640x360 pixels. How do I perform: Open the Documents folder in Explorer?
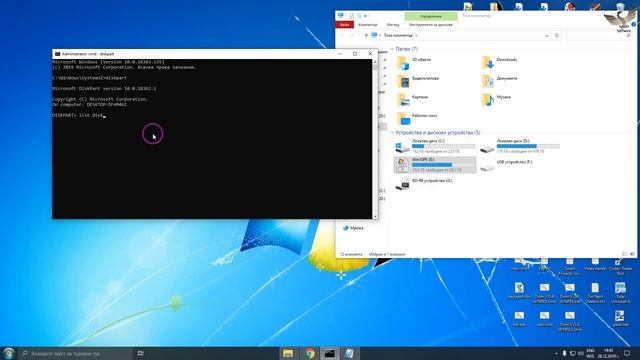click(500, 81)
